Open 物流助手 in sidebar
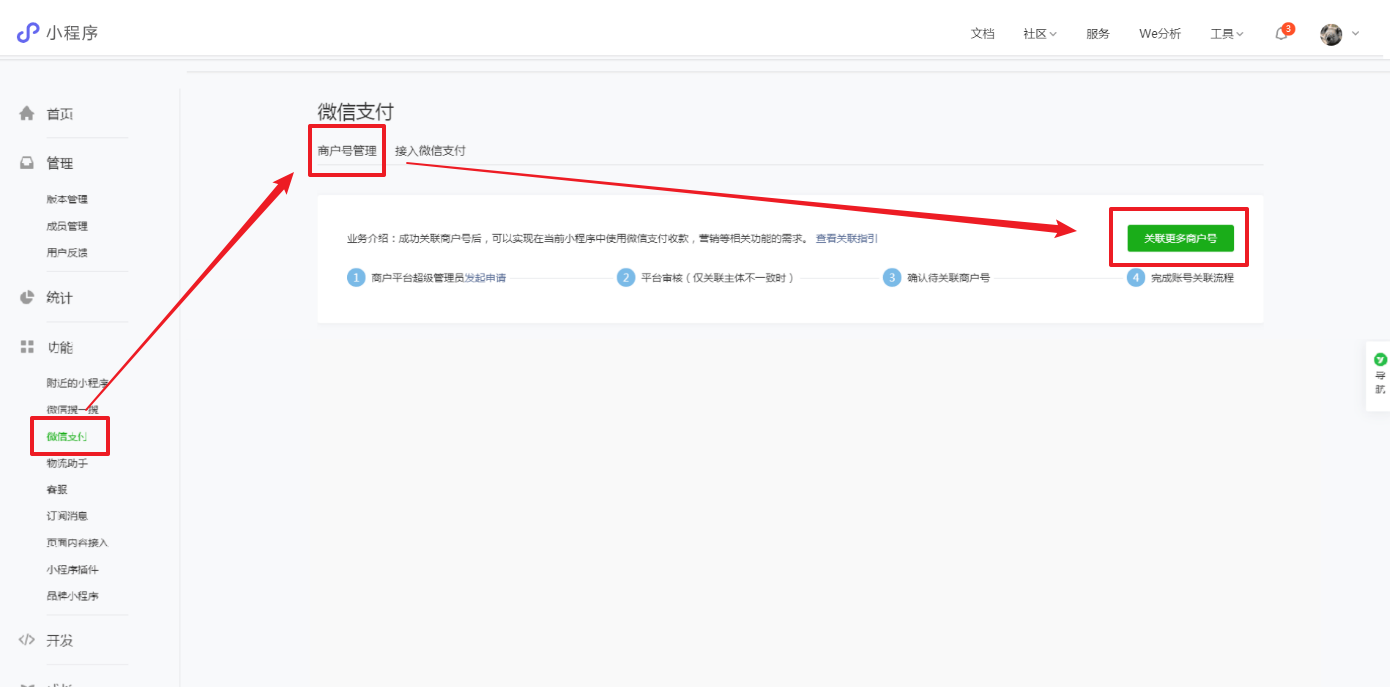 67,464
